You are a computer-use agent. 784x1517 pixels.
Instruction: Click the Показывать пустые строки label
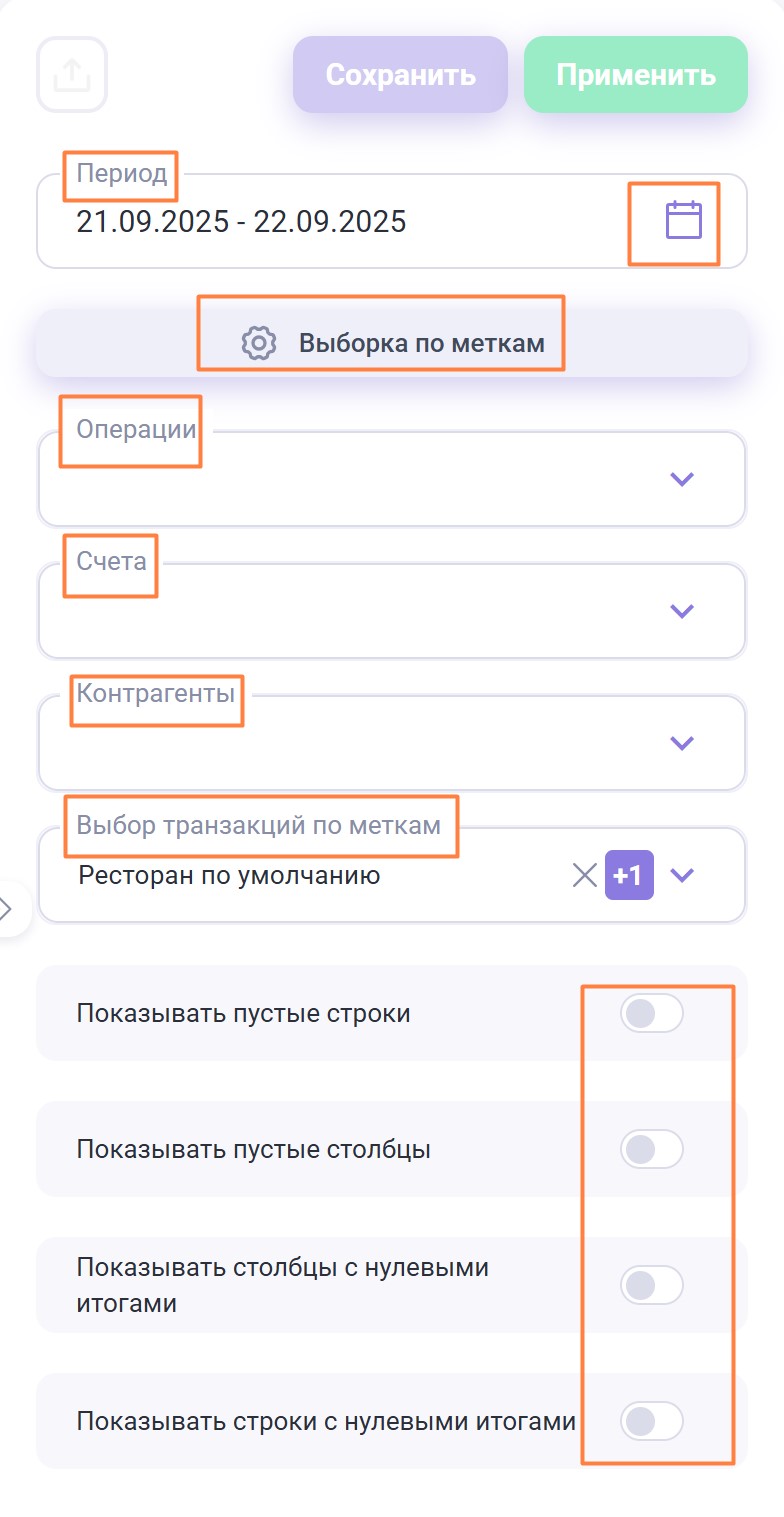coord(243,1014)
